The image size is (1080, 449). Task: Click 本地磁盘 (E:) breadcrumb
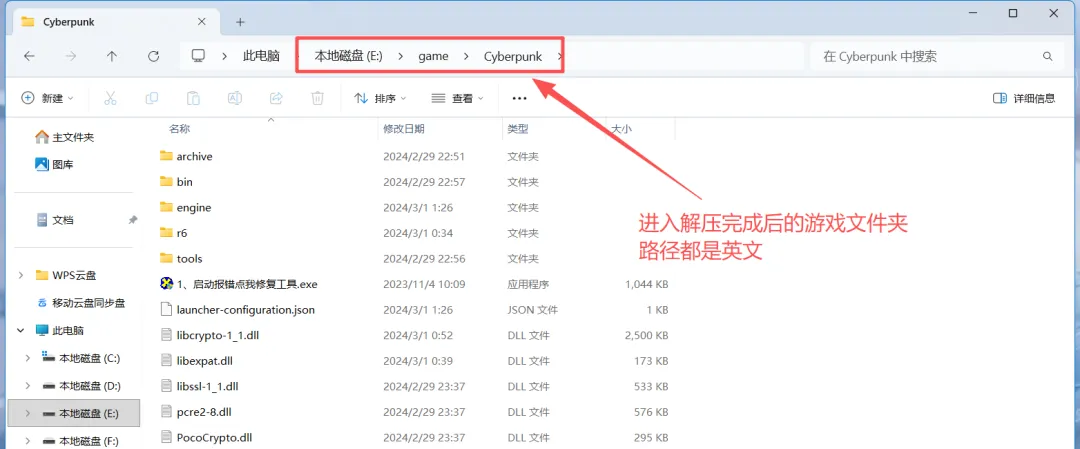pos(349,56)
